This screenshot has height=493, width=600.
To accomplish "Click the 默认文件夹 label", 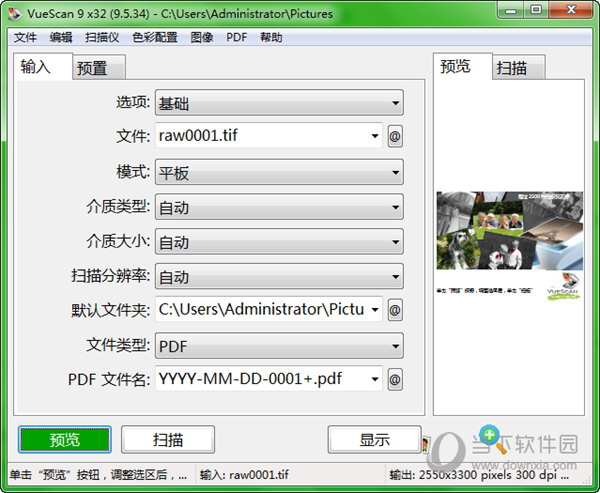I will [x=110, y=310].
